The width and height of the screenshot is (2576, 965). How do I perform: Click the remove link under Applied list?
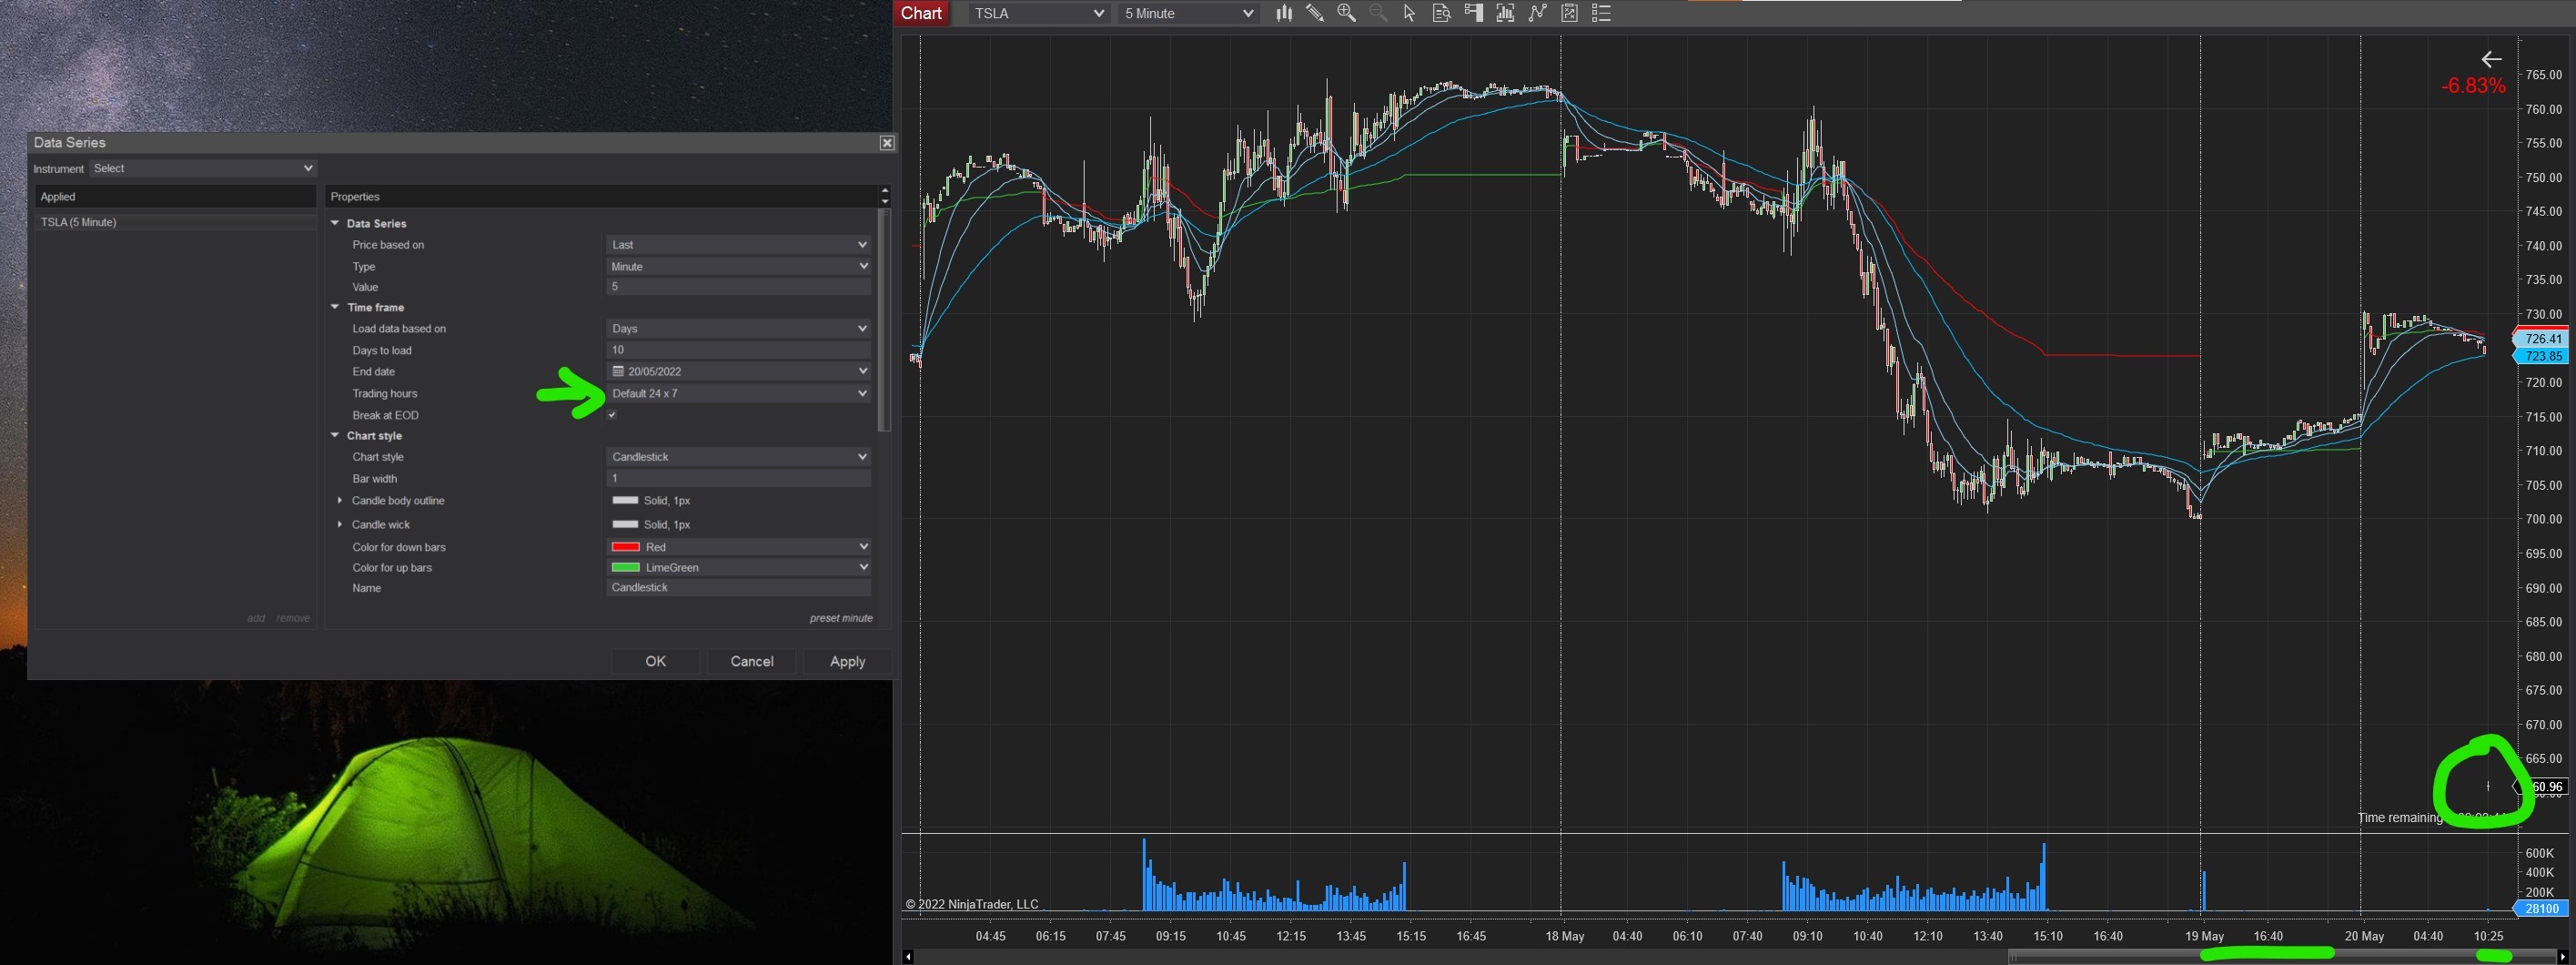coord(293,618)
